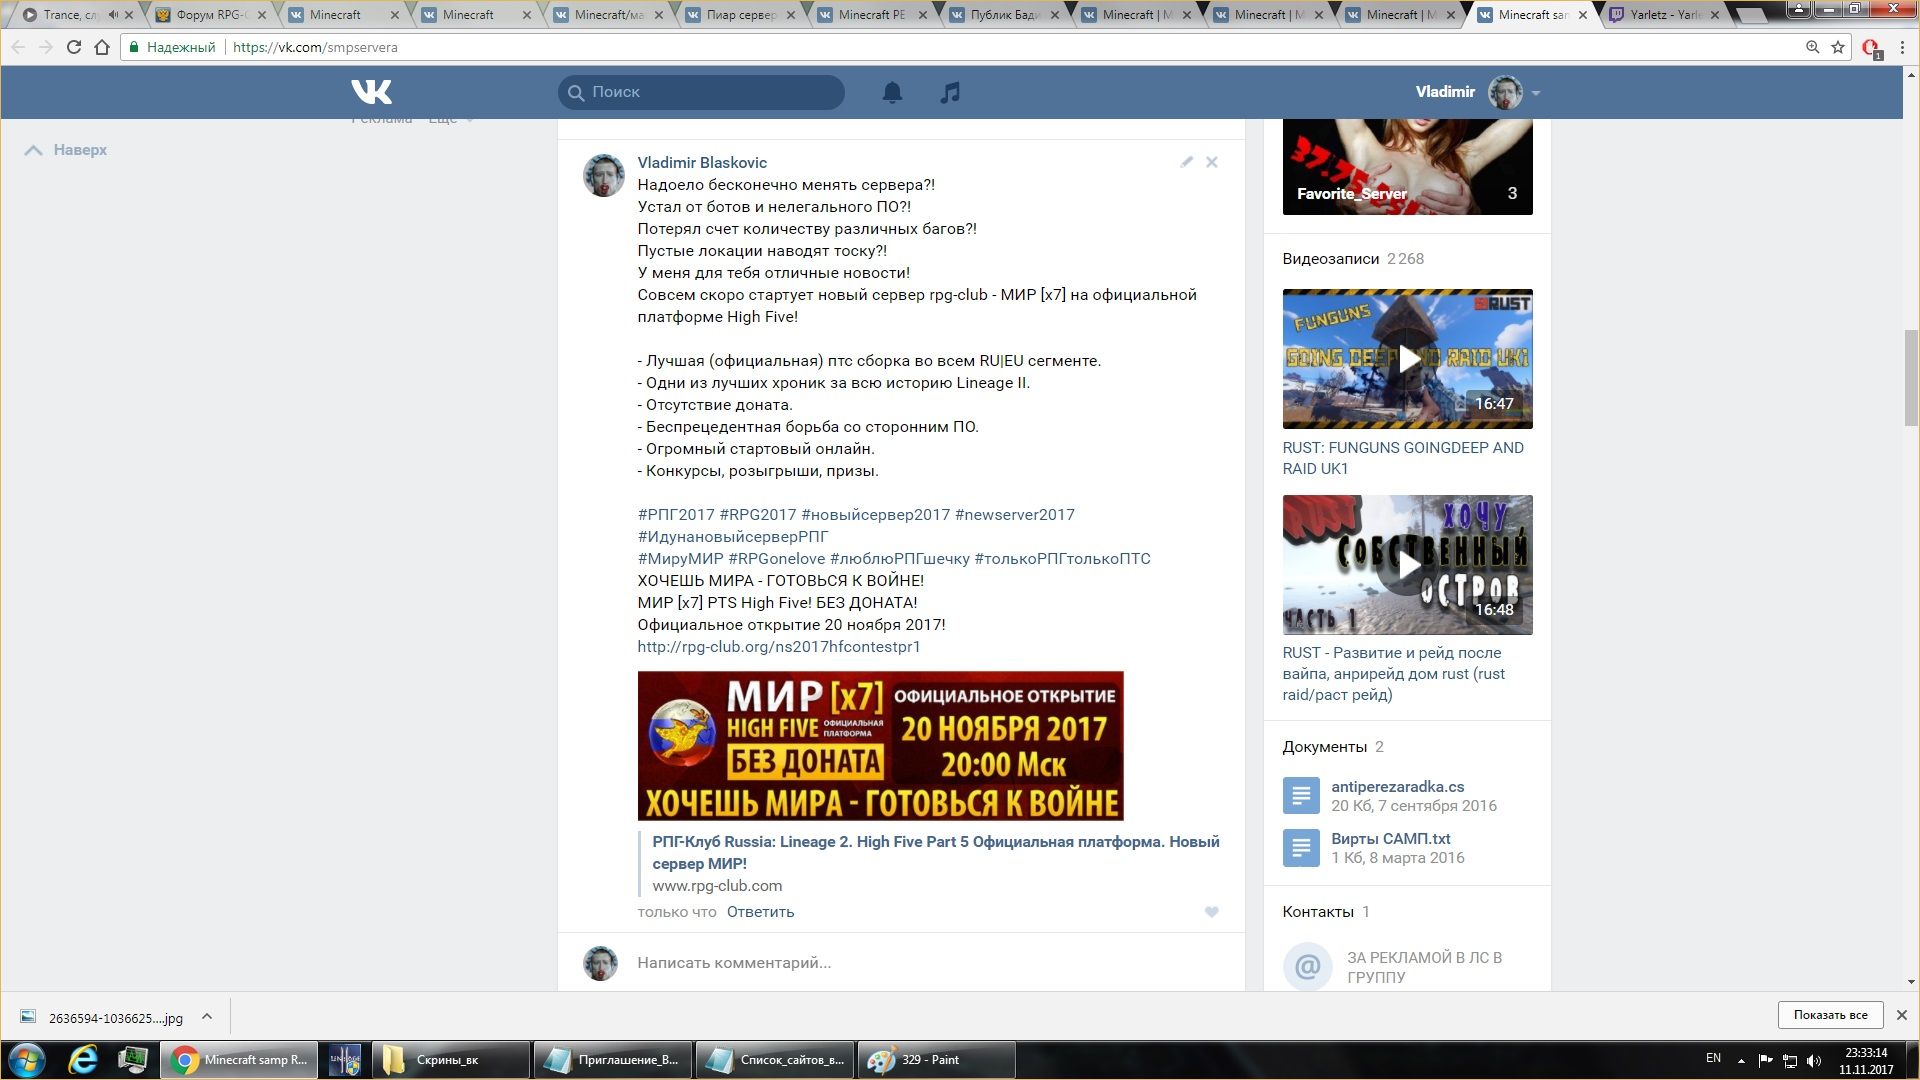This screenshot has height=1080, width=1920.
Task: Click the VK logo in the header
Action: click(371, 92)
